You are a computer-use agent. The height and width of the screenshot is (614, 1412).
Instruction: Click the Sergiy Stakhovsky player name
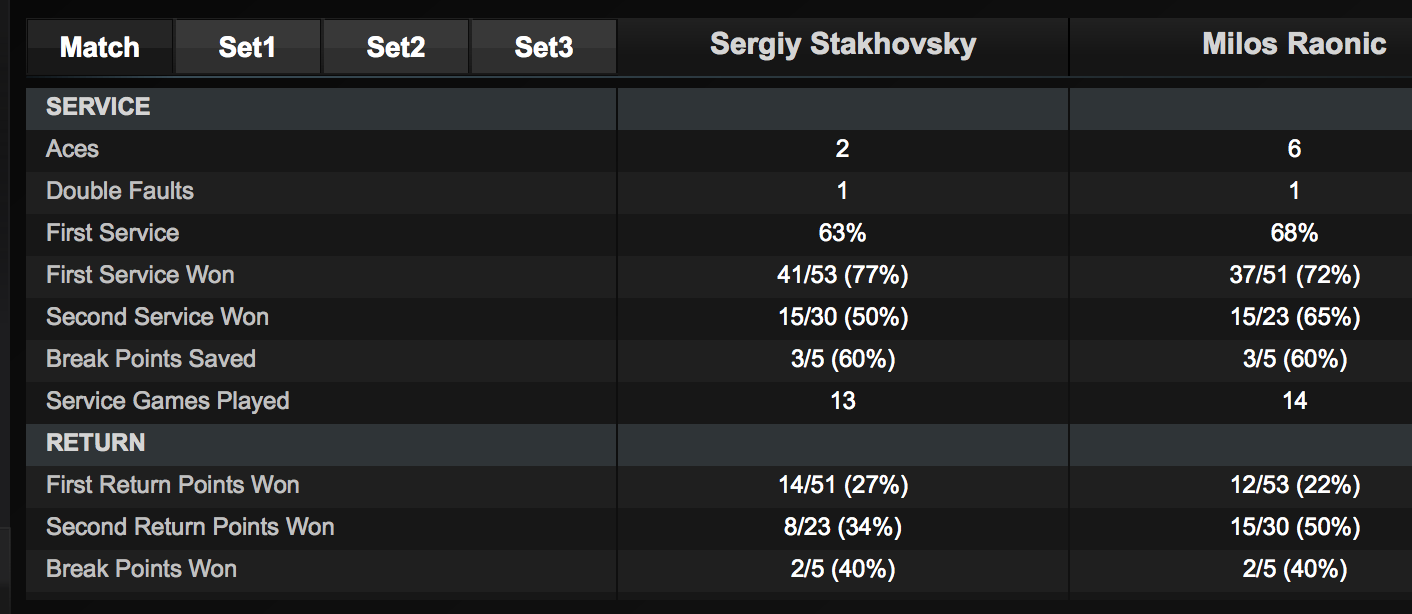842,45
